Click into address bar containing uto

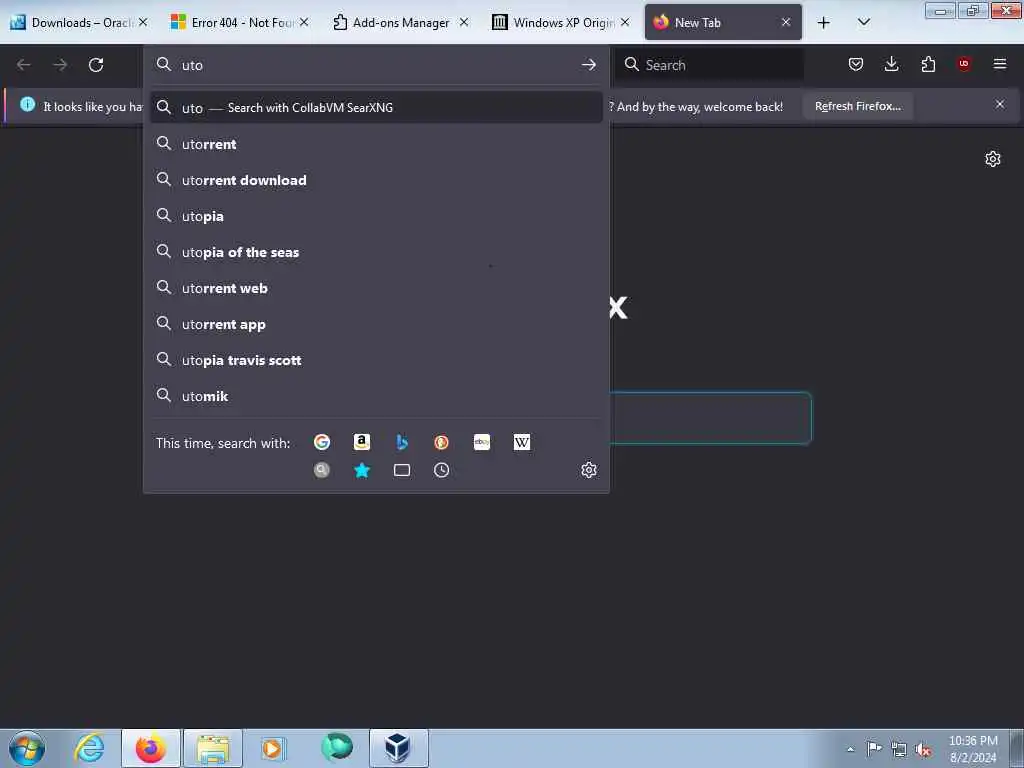tap(376, 65)
